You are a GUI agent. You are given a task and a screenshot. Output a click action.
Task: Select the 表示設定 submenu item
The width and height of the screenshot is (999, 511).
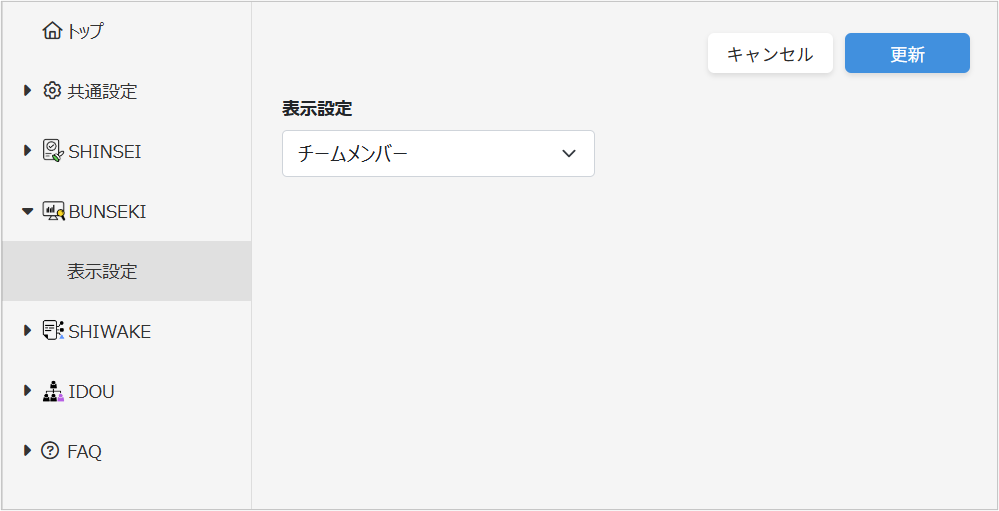(102, 271)
